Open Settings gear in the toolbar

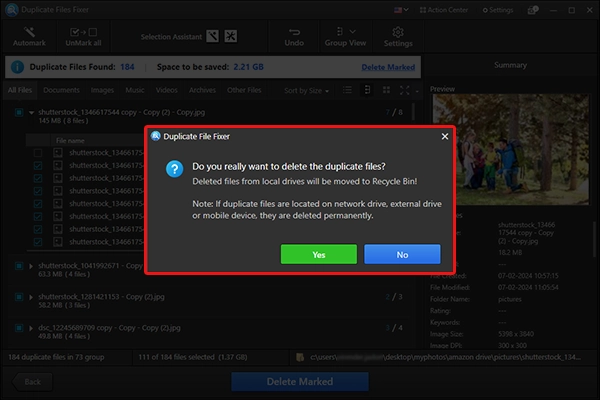(x=398, y=37)
